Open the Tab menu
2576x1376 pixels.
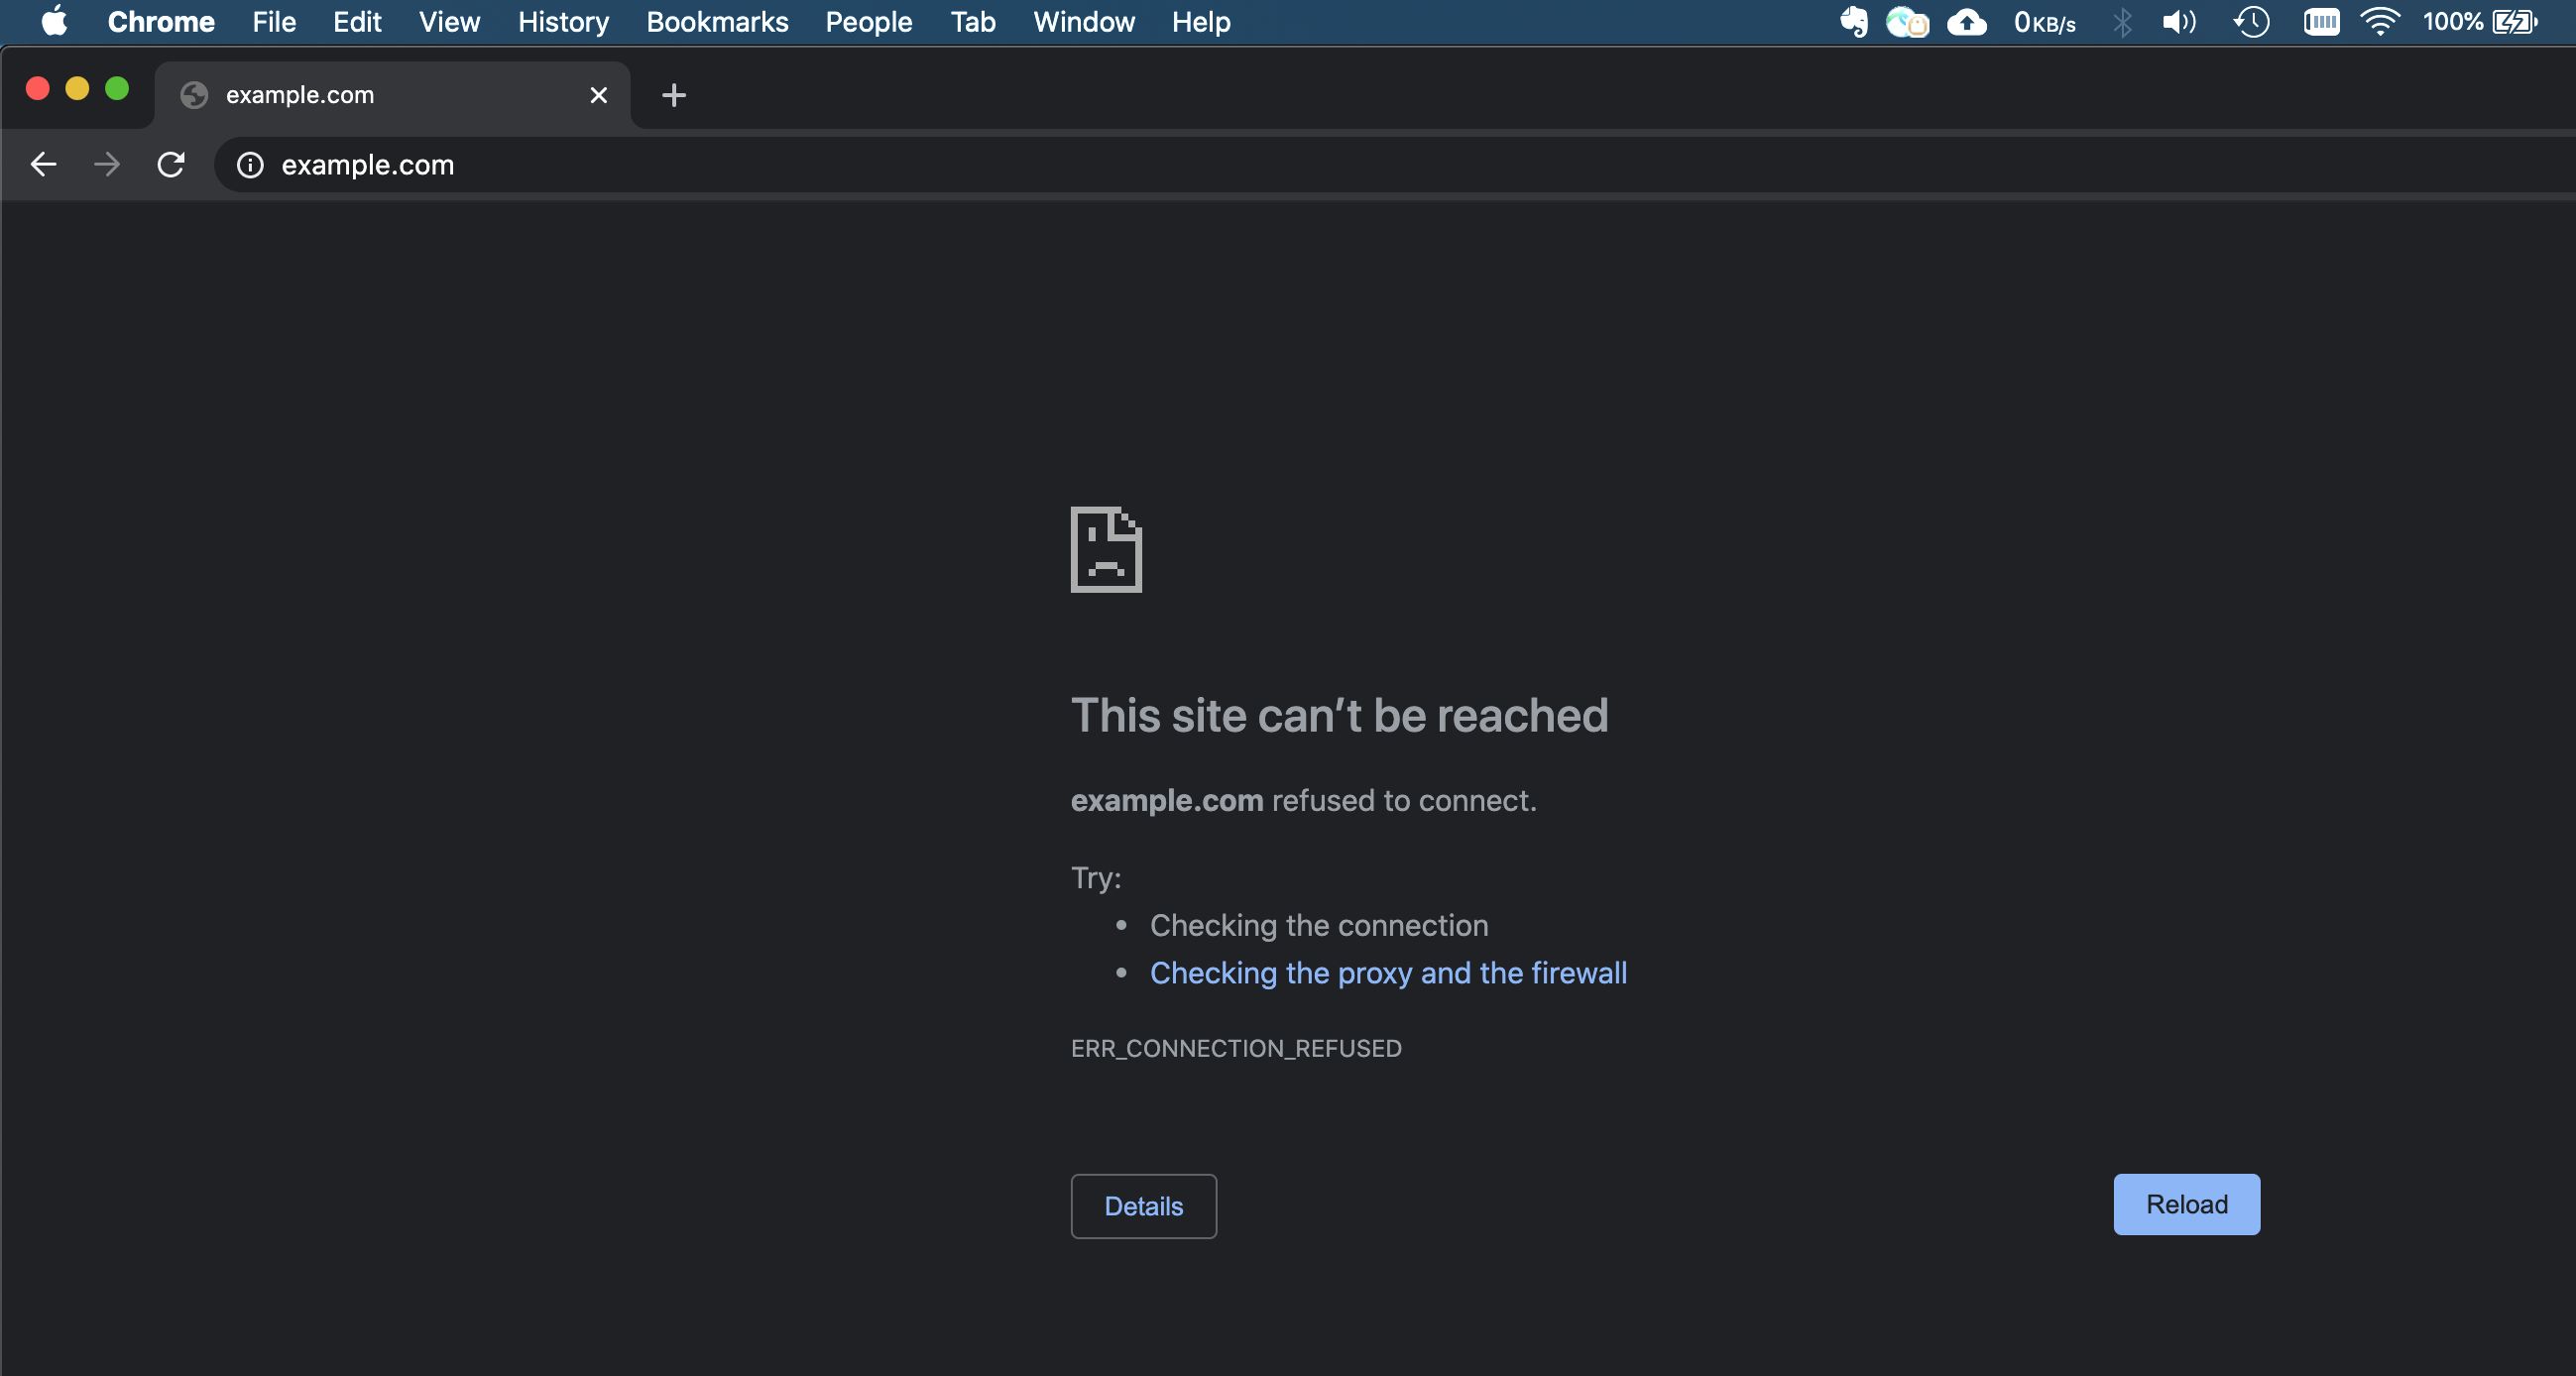tap(972, 22)
